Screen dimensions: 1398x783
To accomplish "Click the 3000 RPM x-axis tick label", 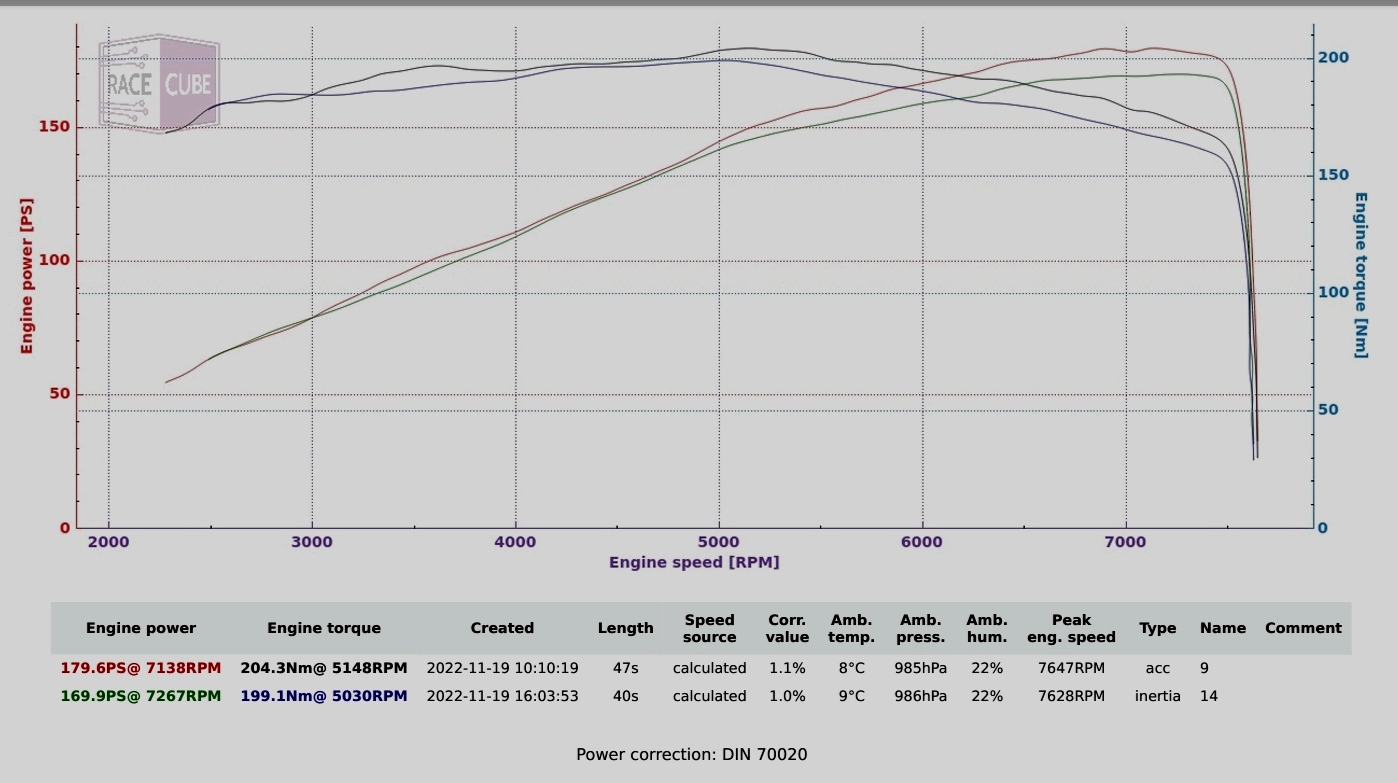I will 311,542.
